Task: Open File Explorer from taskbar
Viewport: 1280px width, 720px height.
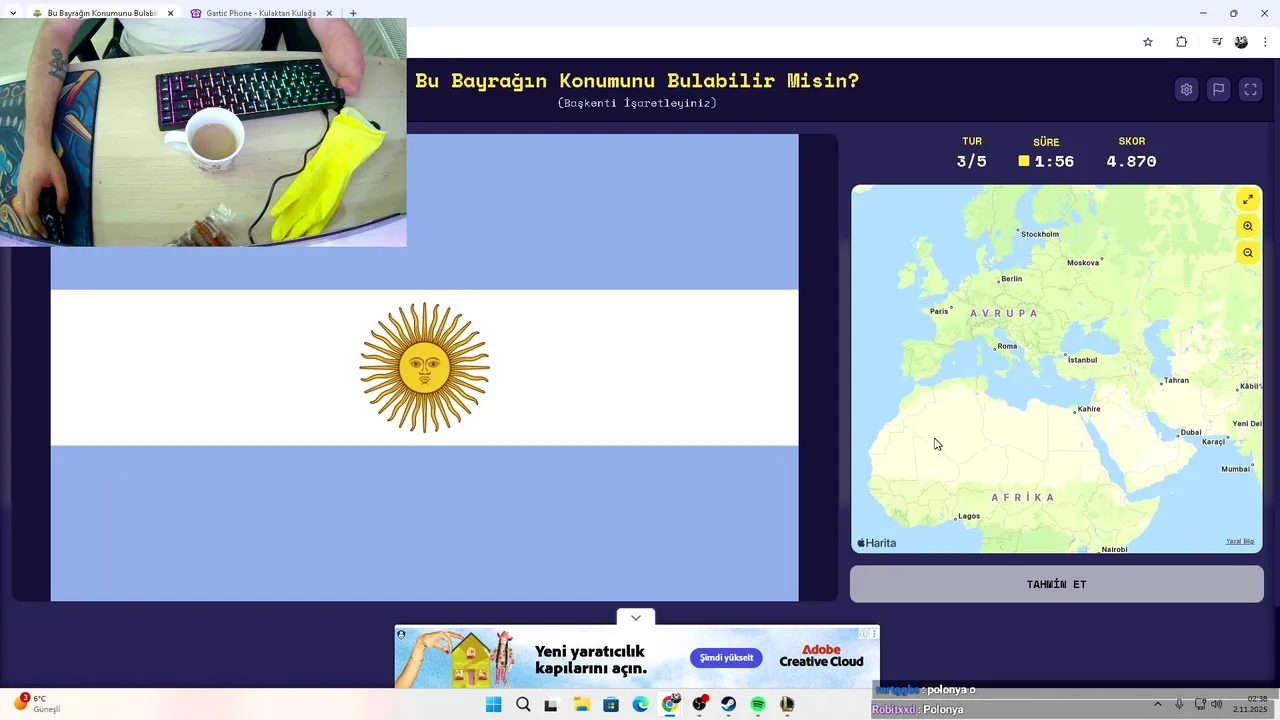Action: 581,704
